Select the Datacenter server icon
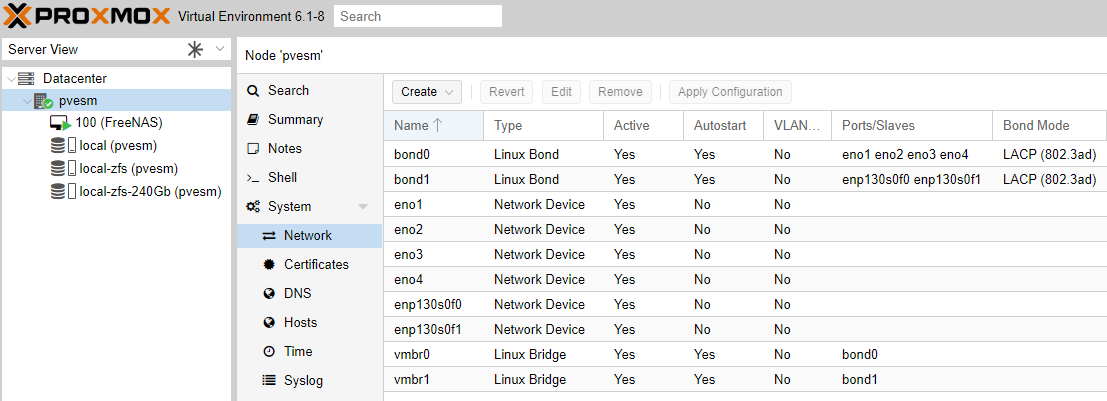Screen dimensions: 1107x401 point(26,78)
